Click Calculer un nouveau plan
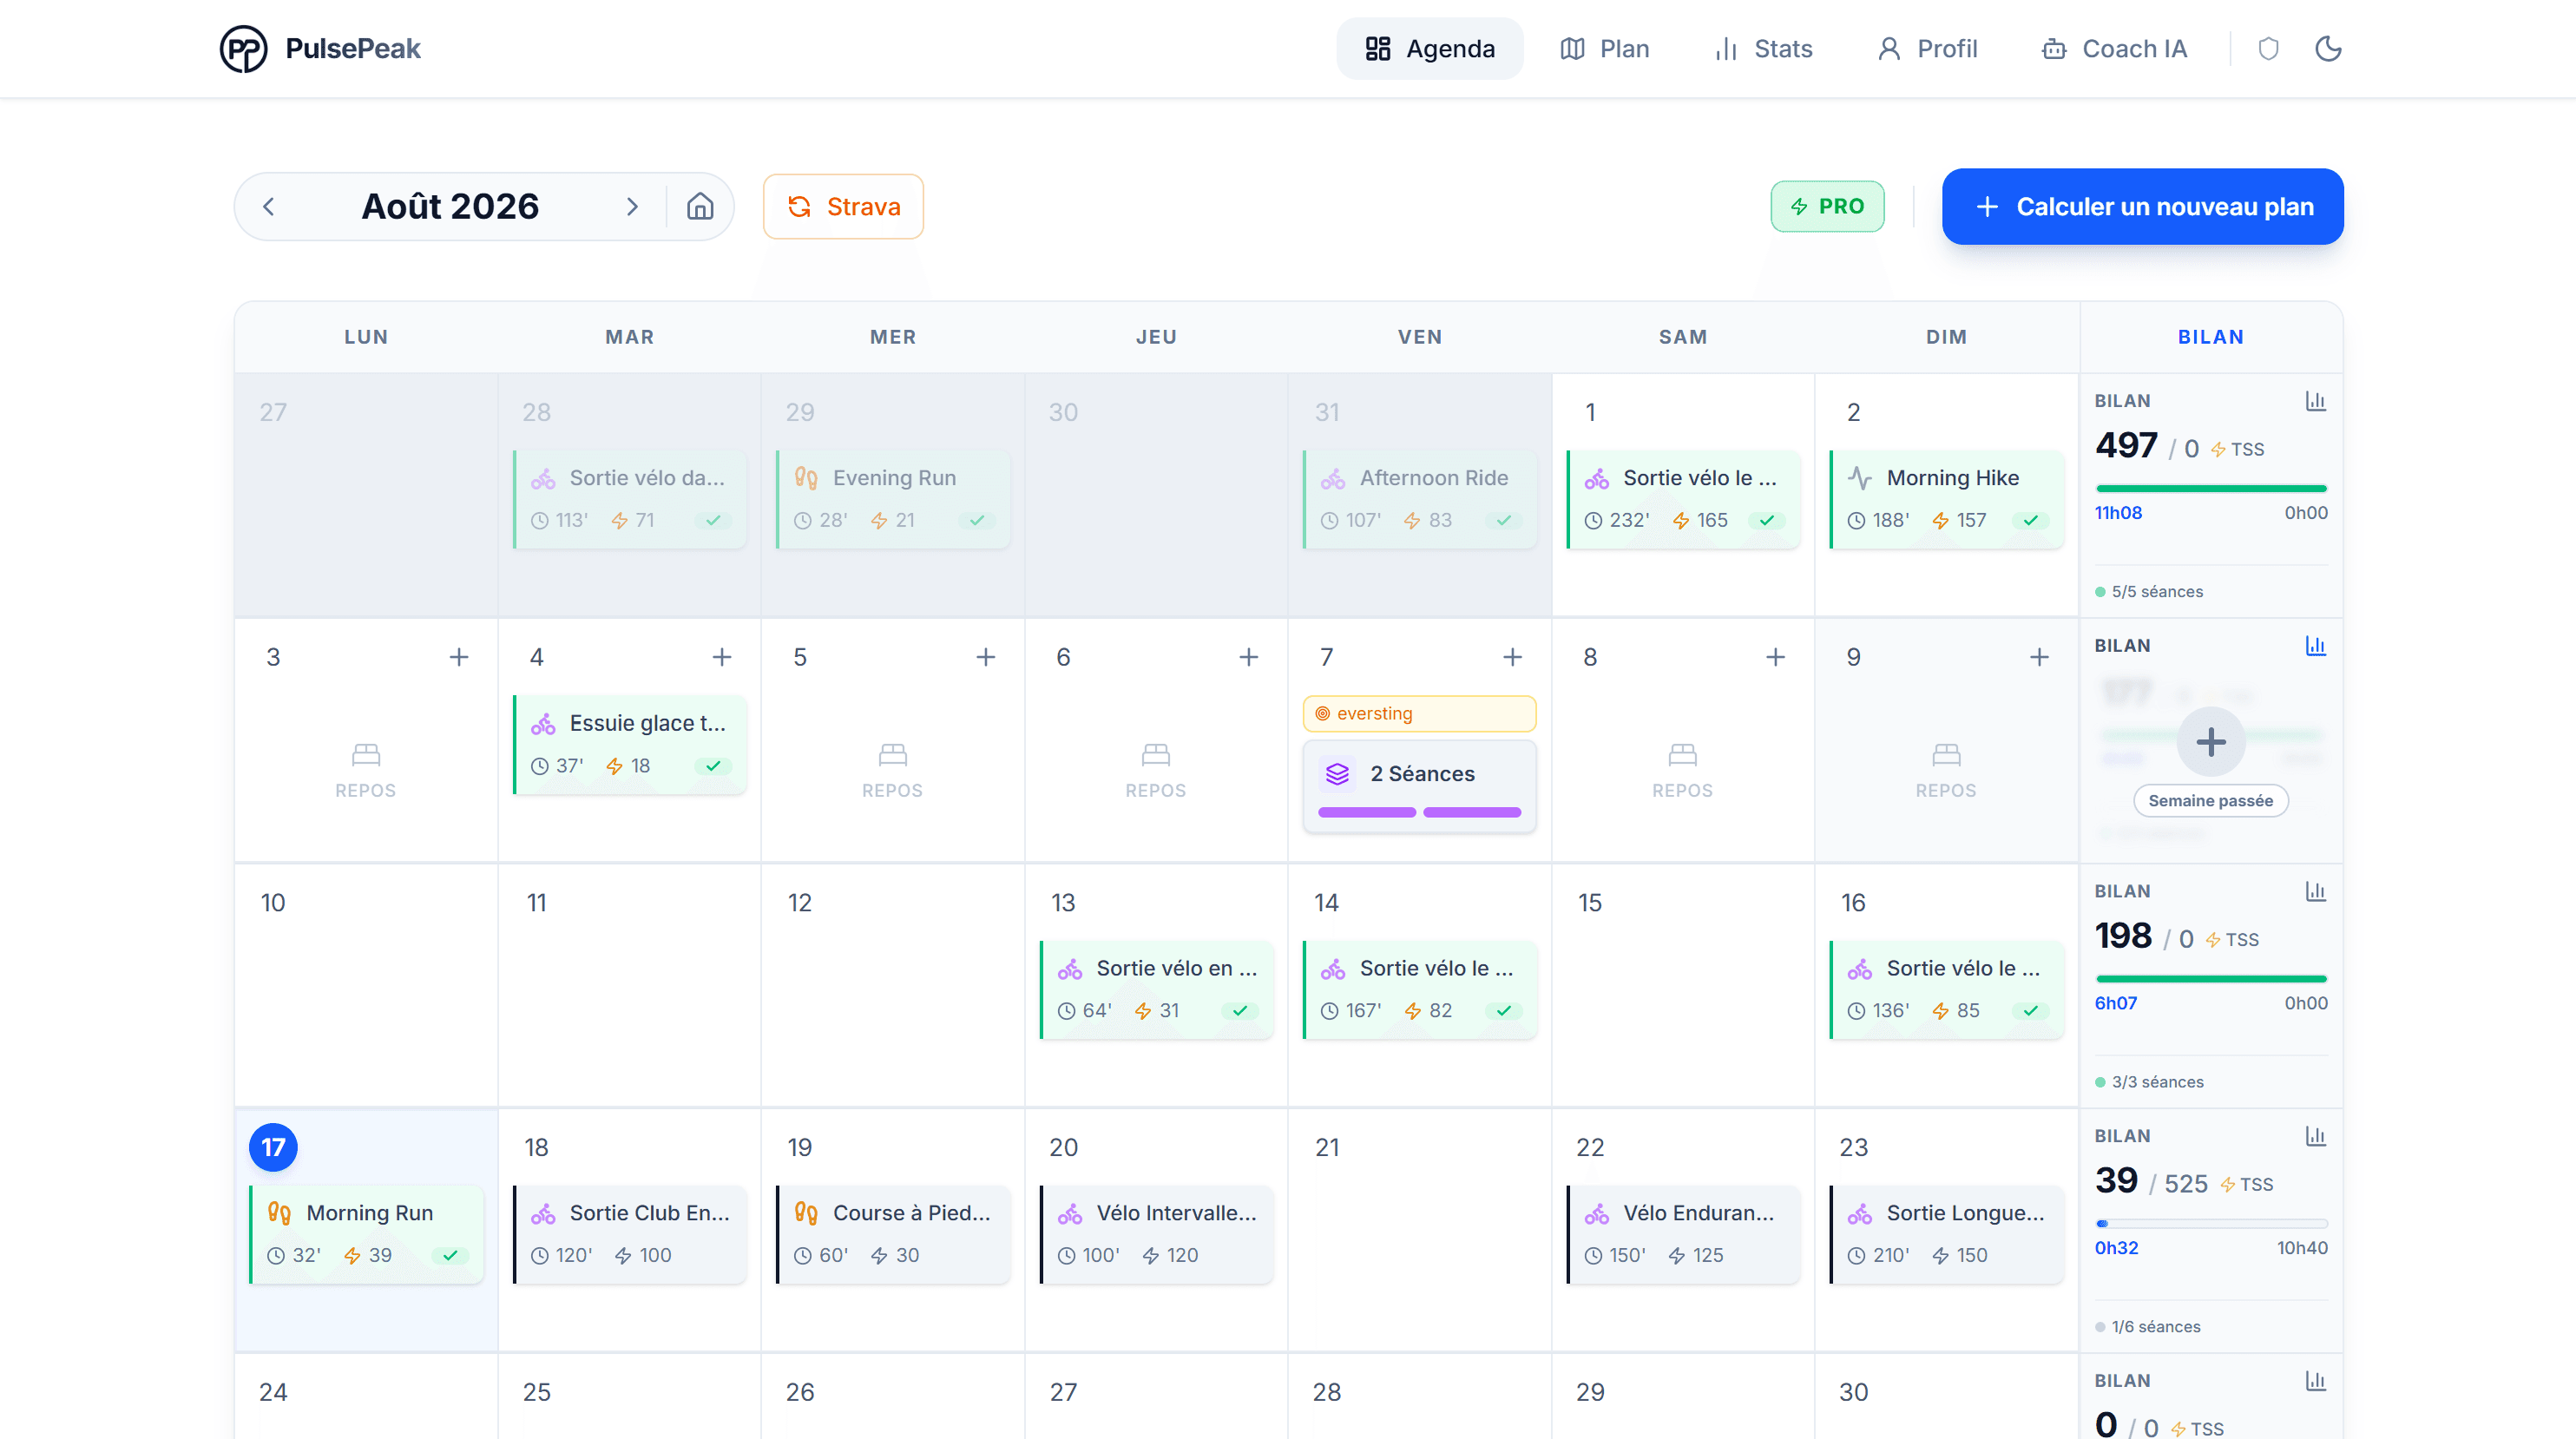The height and width of the screenshot is (1439, 2576). [x=2142, y=207]
